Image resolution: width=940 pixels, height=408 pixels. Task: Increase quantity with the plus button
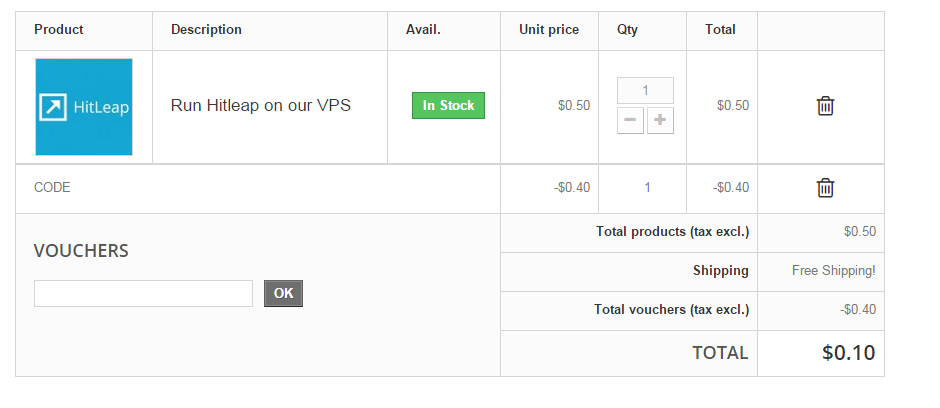660,120
